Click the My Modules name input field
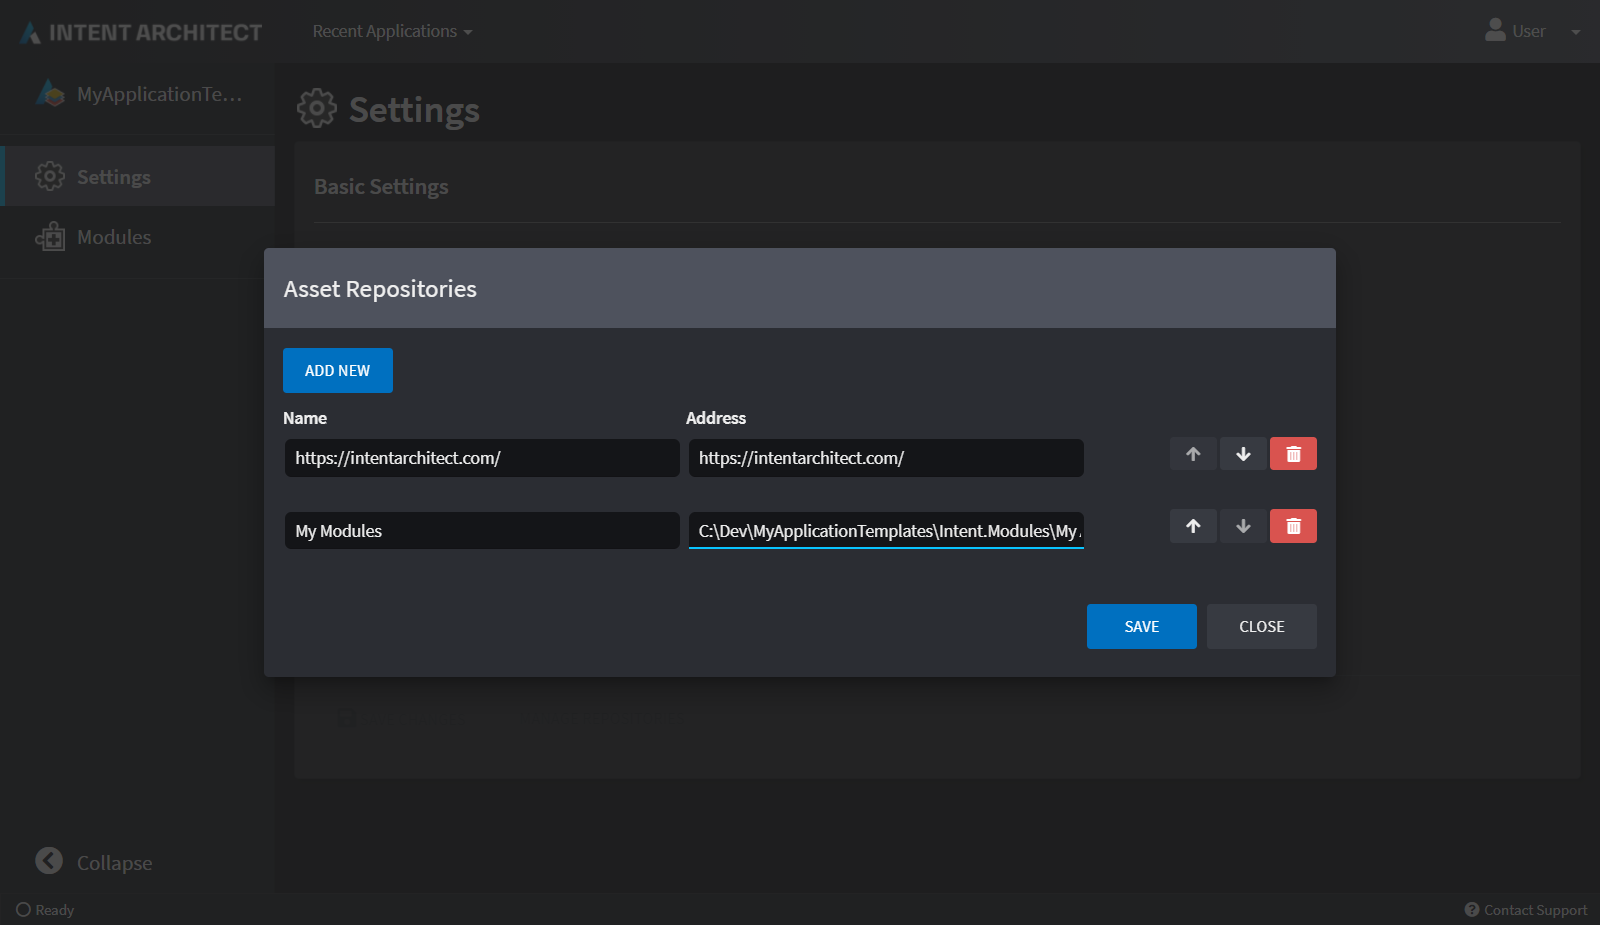 tap(481, 530)
